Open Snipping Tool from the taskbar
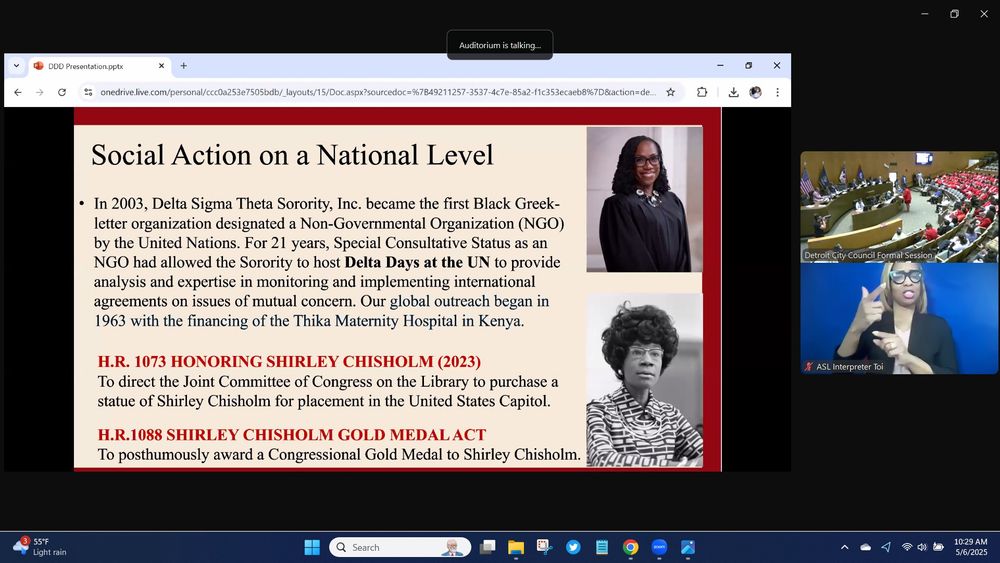The height and width of the screenshot is (563, 1000). pos(544,547)
